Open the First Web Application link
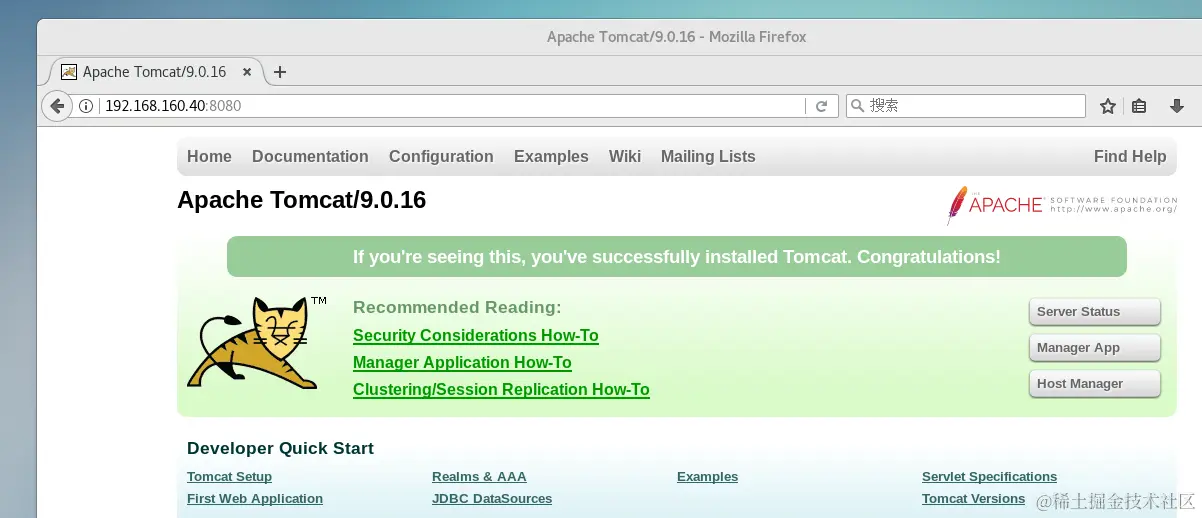Screen dimensions: 1202x518 point(255,499)
